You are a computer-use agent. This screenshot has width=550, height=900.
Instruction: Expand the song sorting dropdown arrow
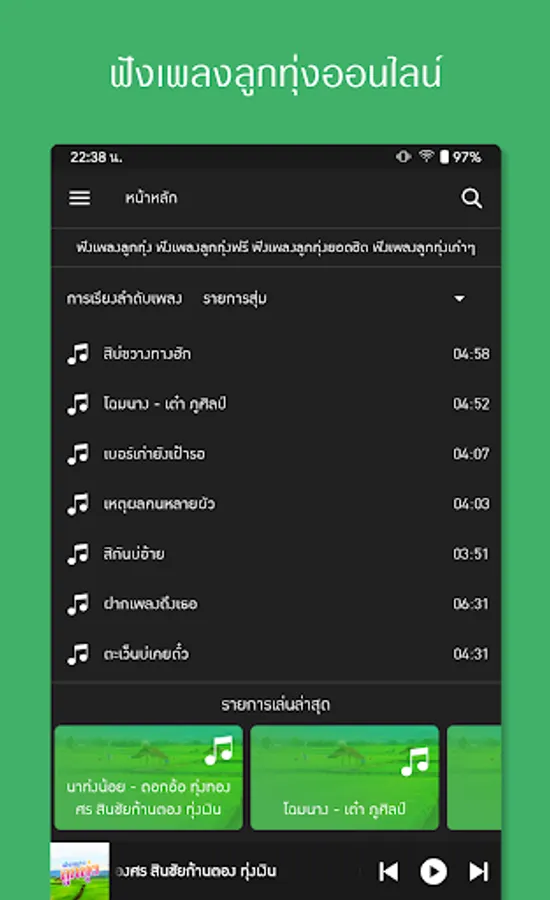tap(459, 298)
